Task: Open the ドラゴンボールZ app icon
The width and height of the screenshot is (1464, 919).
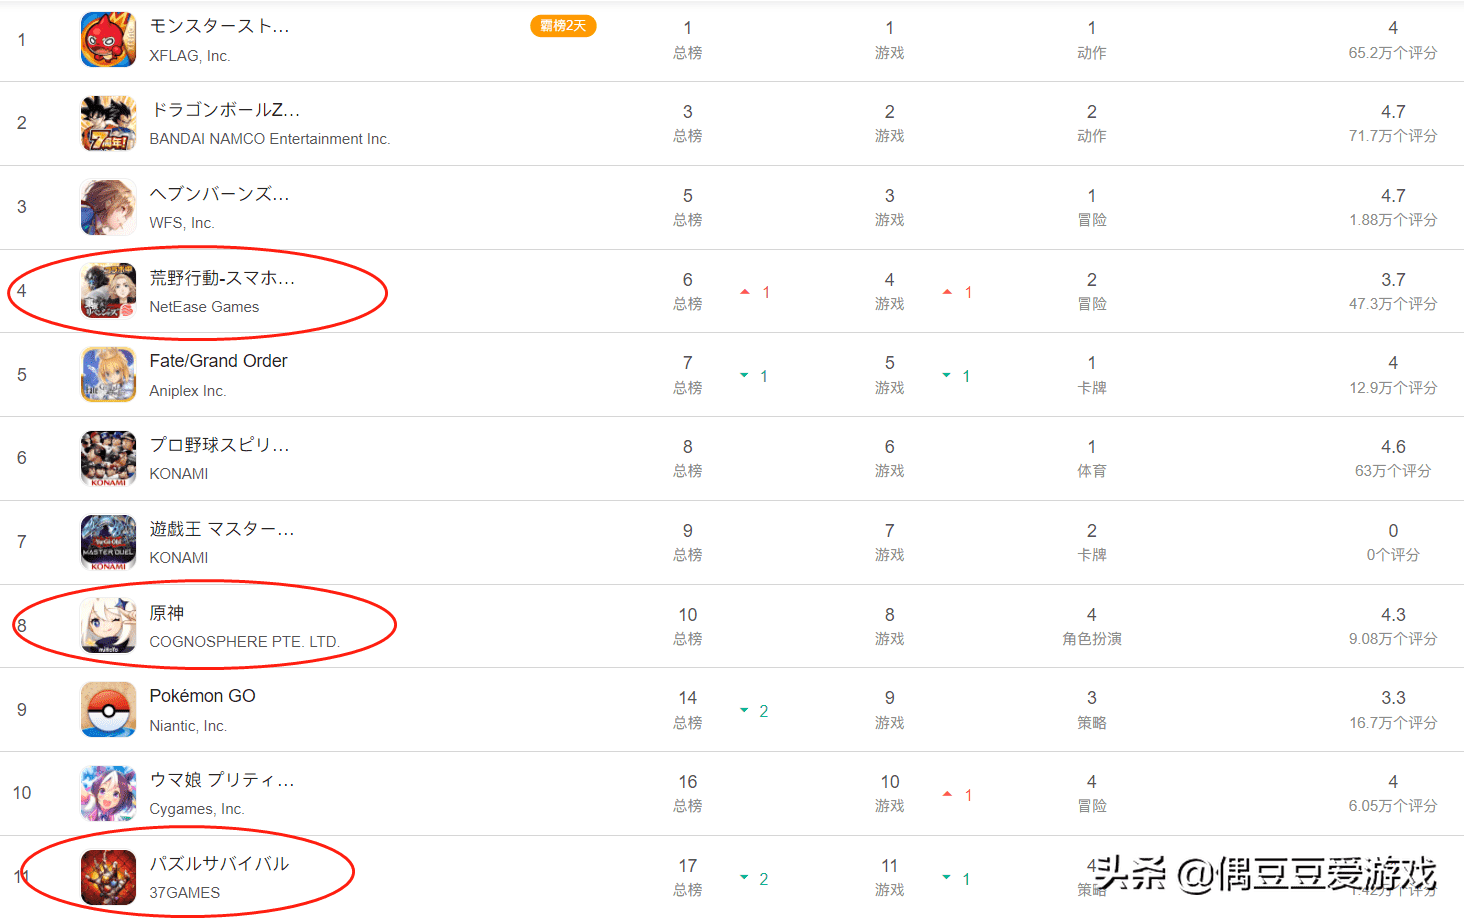Action: click(108, 123)
